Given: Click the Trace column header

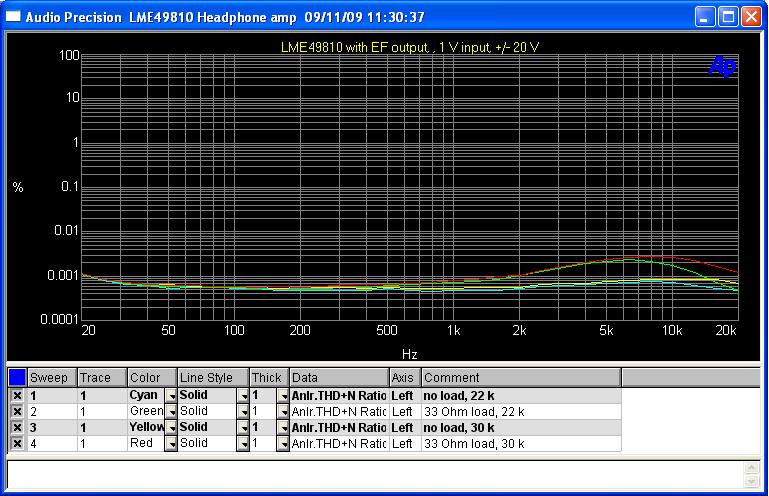Looking at the screenshot, I should point(102,378).
